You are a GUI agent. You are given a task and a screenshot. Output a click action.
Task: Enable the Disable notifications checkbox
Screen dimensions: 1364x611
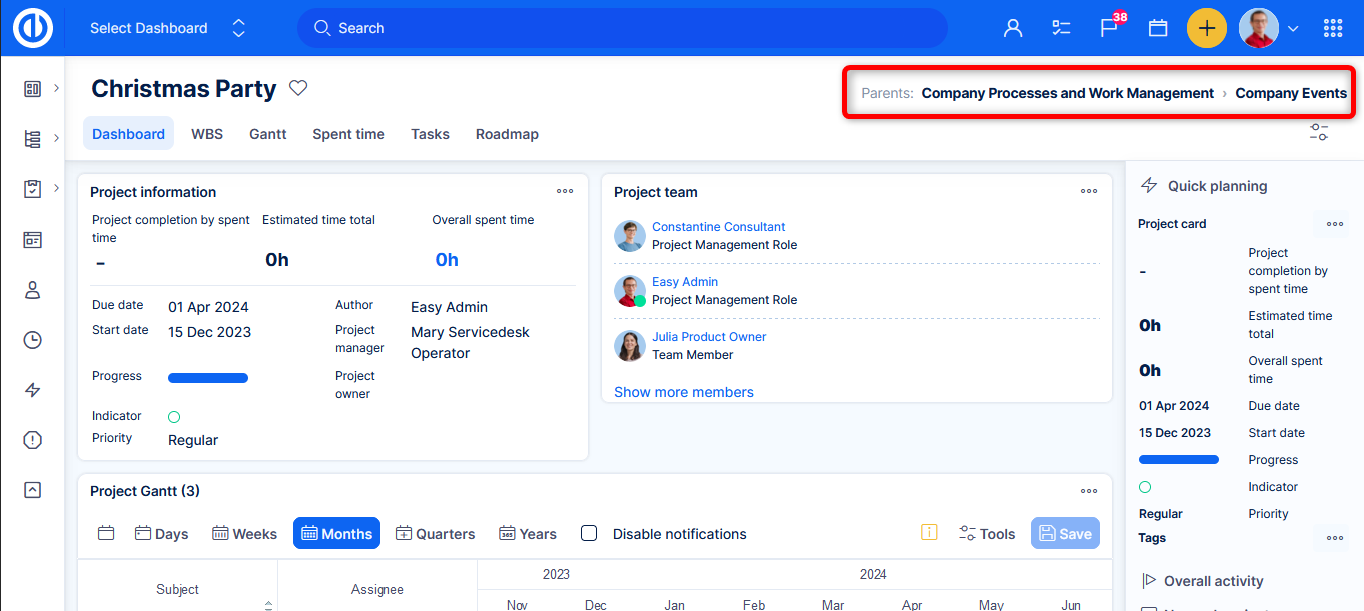[x=589, y=533]
